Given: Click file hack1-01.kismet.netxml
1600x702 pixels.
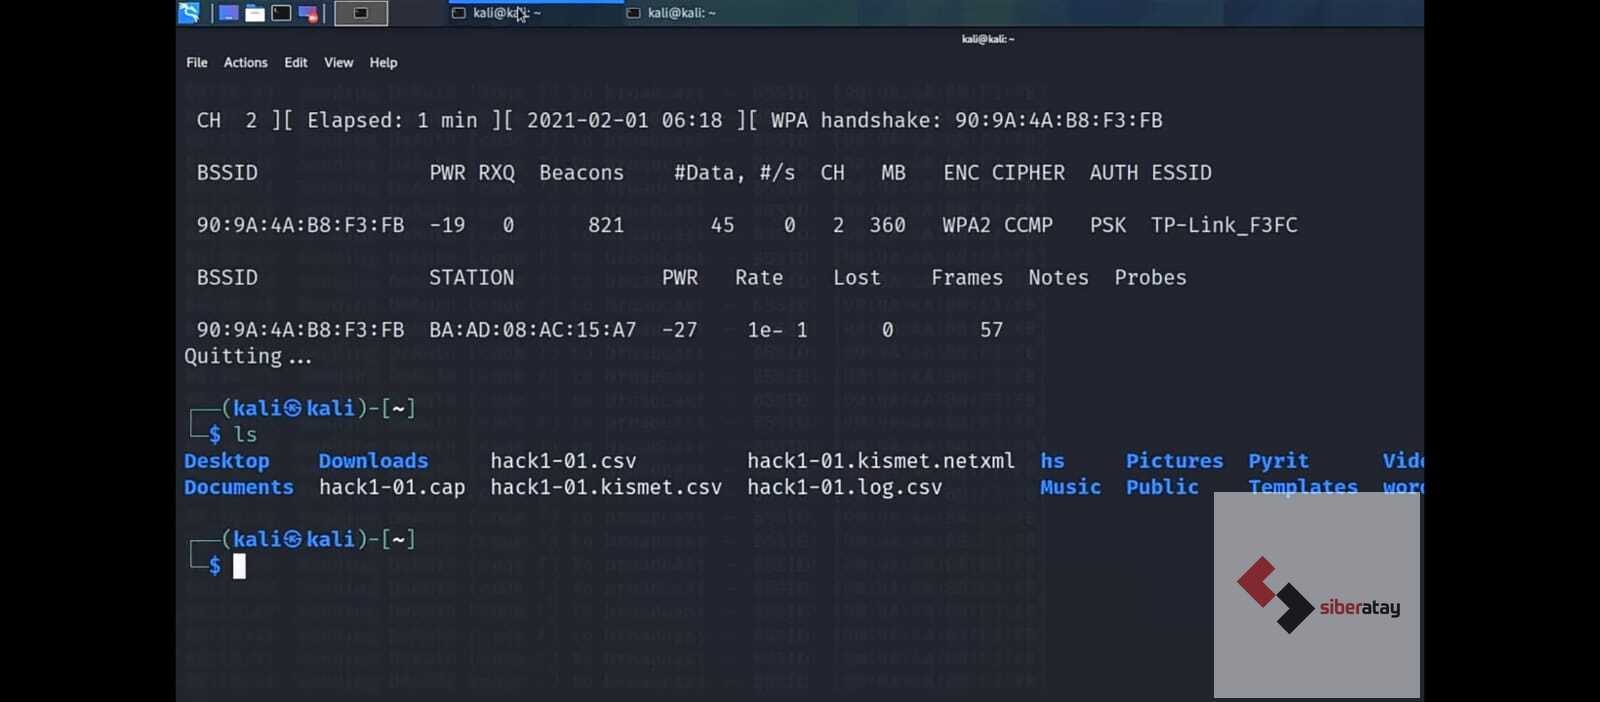Looking at the screenshot, I should click(881, 461).
